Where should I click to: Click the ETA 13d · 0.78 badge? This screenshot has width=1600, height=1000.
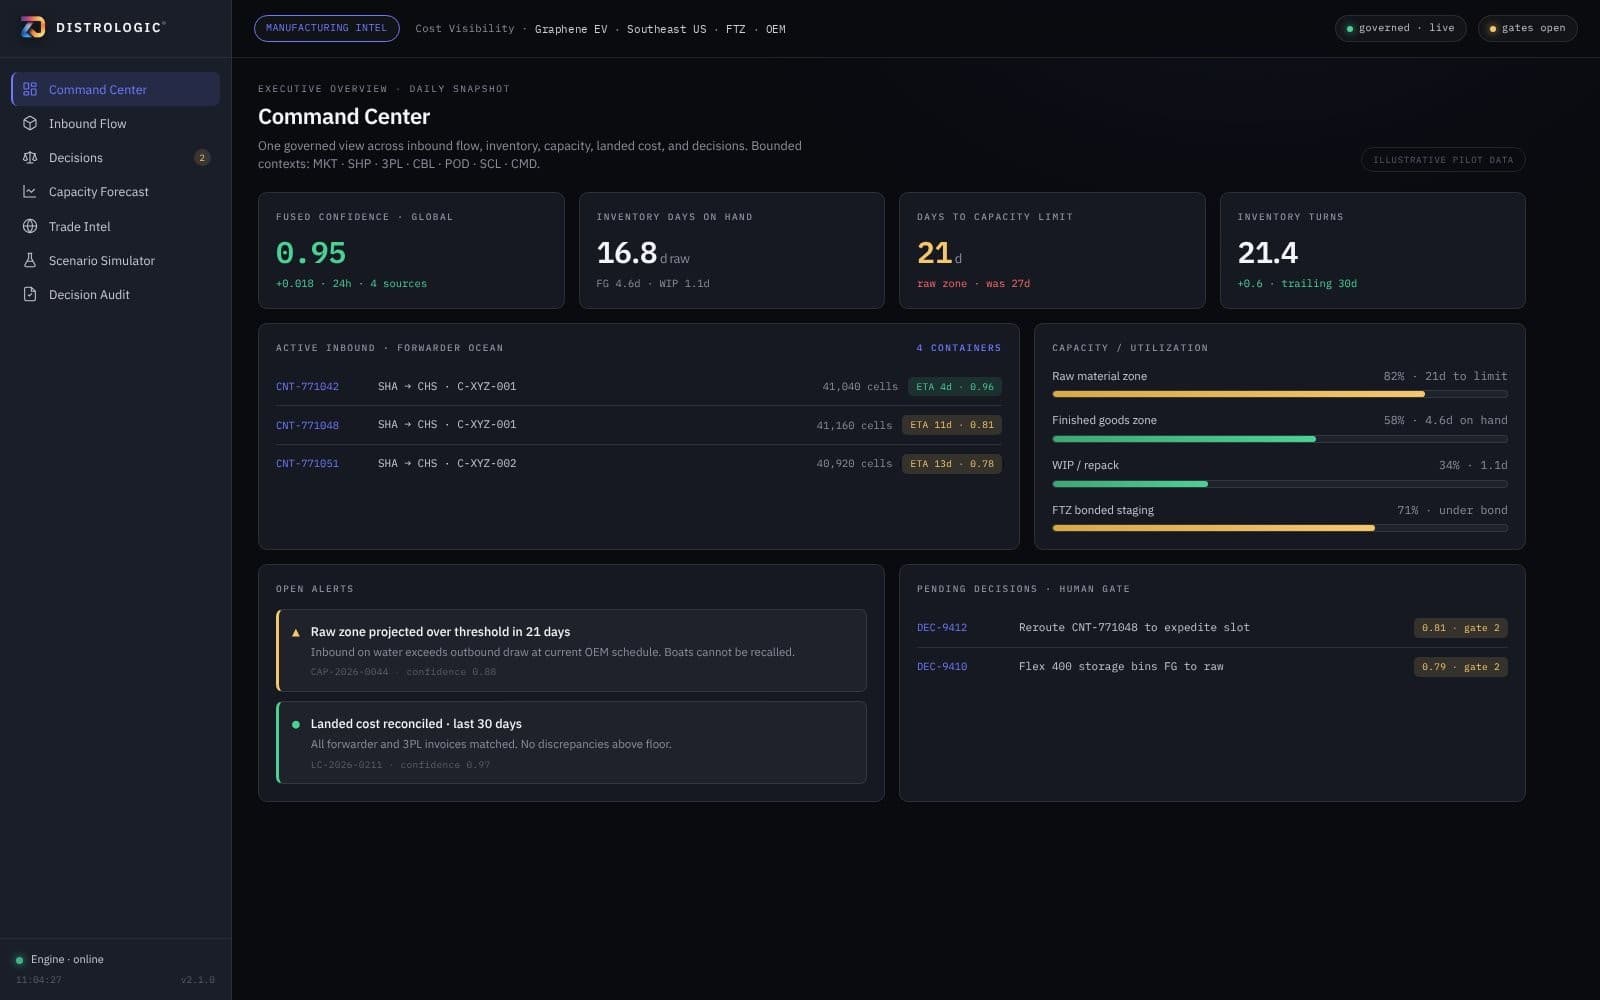[951, 464]
